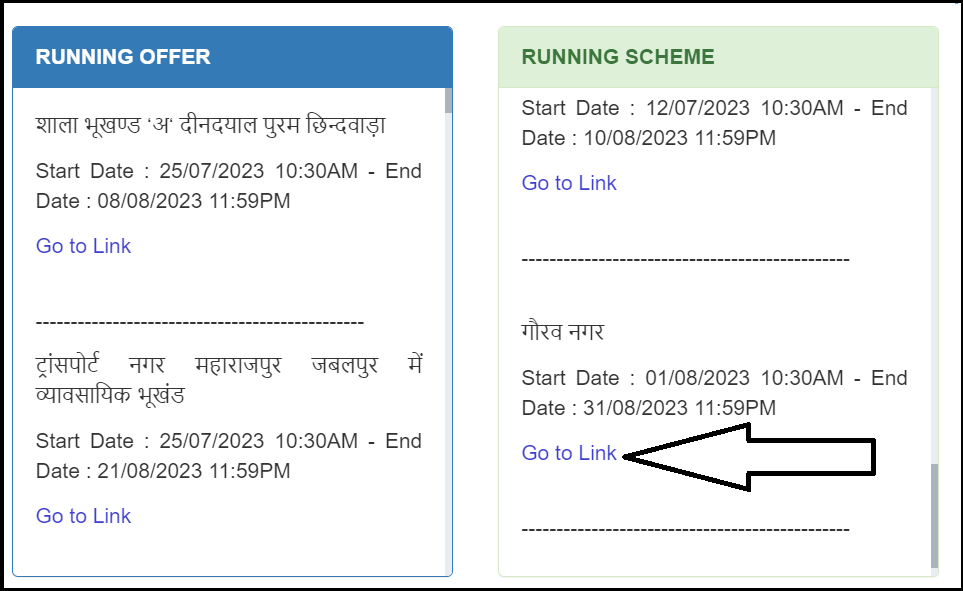Select the गौरव नगर scheme title
Image resolution: width=963 pixels, height=591 pixels.
(x=563, y=331)
